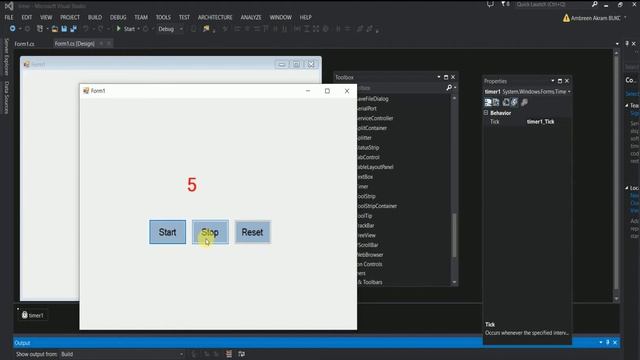Open the WINDOW menu
The width and height of the screenshot is (640, 360).
coord(280,17)
